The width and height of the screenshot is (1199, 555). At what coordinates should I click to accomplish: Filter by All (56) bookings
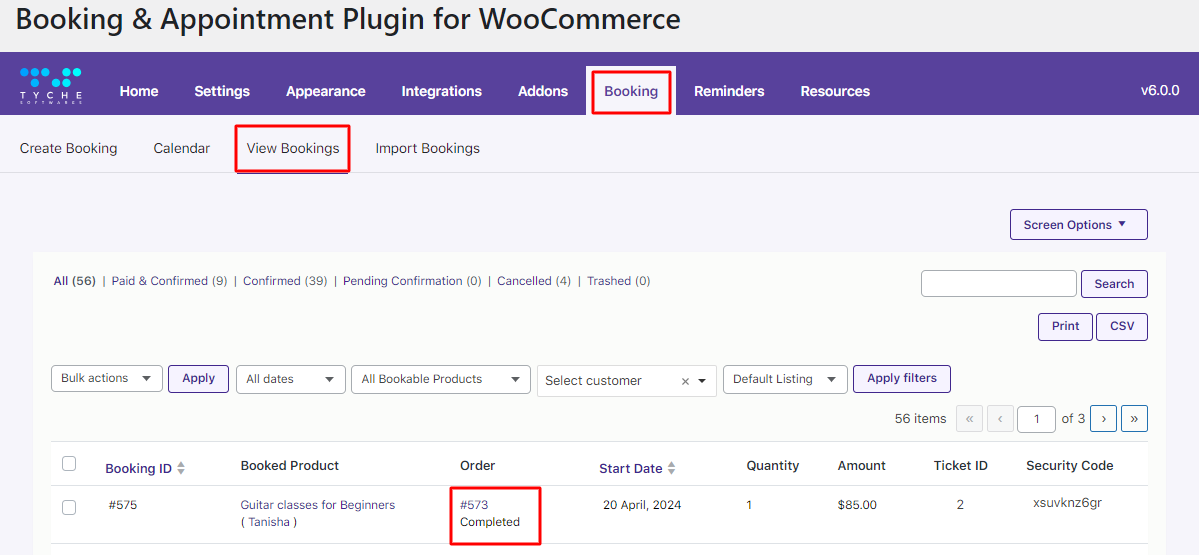[74, 281]
